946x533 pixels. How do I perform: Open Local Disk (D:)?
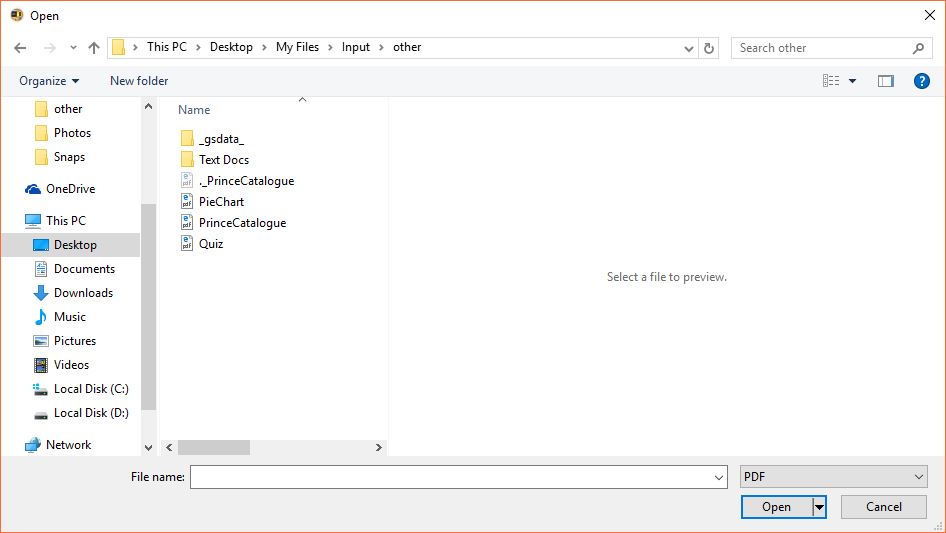tap(81, 413)
